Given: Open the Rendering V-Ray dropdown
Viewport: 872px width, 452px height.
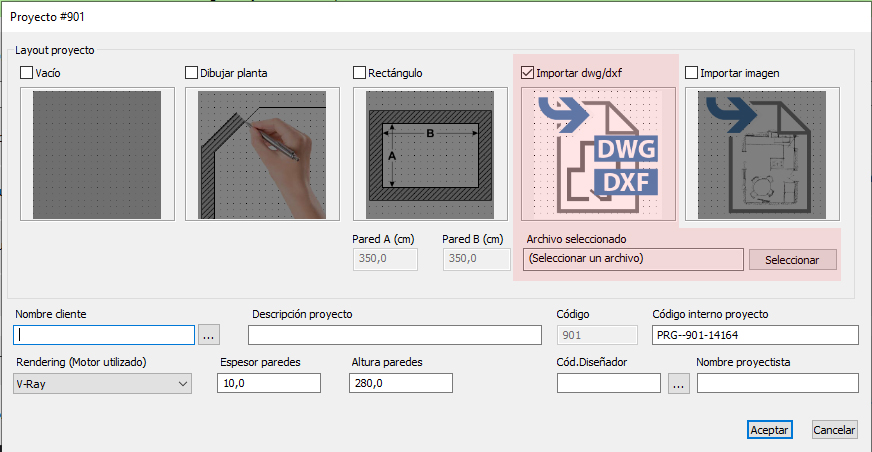Looking at the screenshot, I should (102, 384).
